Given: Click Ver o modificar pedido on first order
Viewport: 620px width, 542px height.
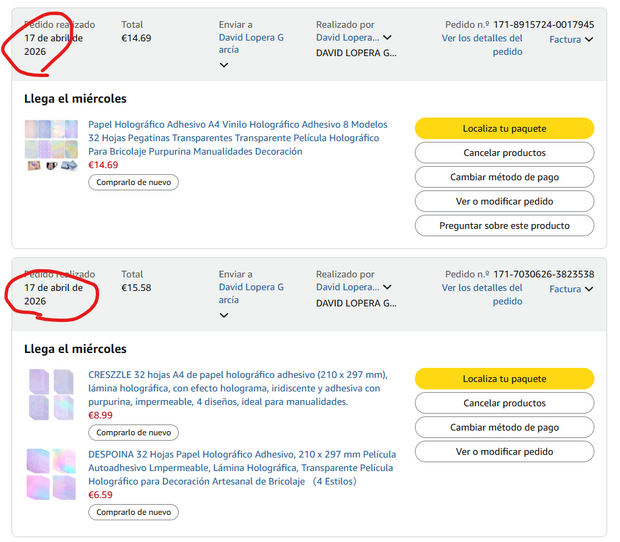Looking at the screenshot, I should pos(504,201).
